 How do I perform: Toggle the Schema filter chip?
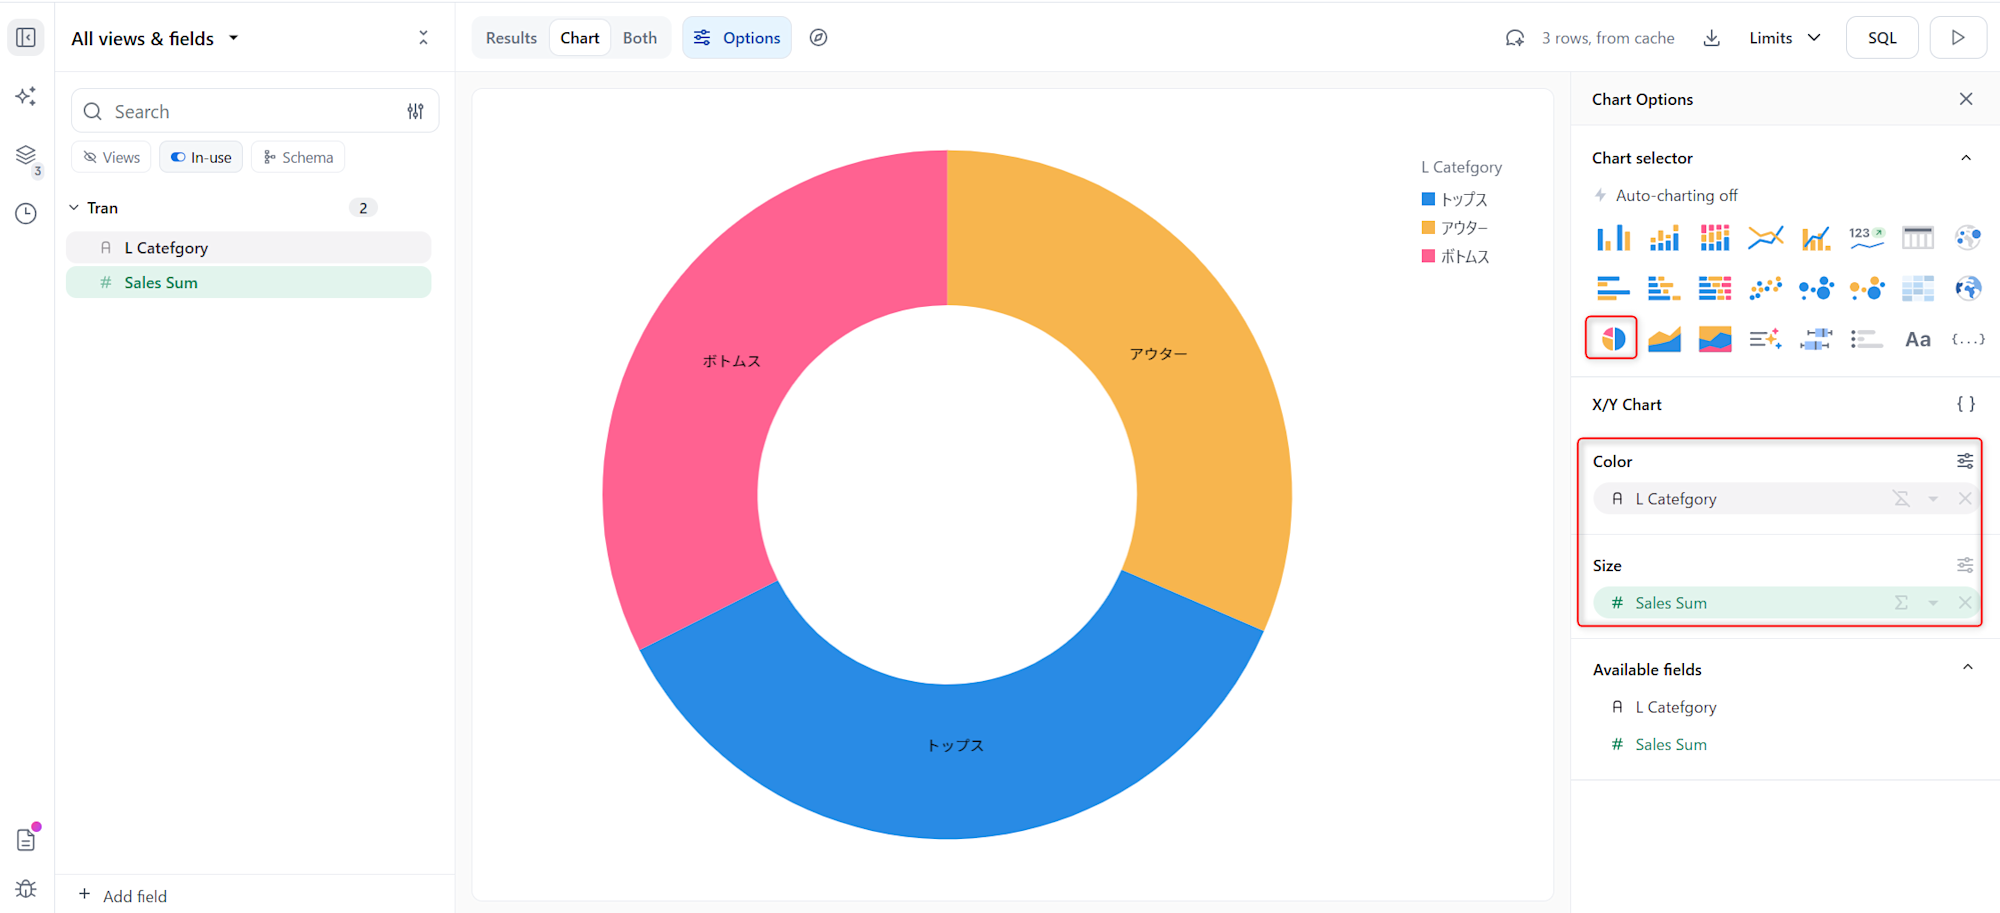[298, 157]
